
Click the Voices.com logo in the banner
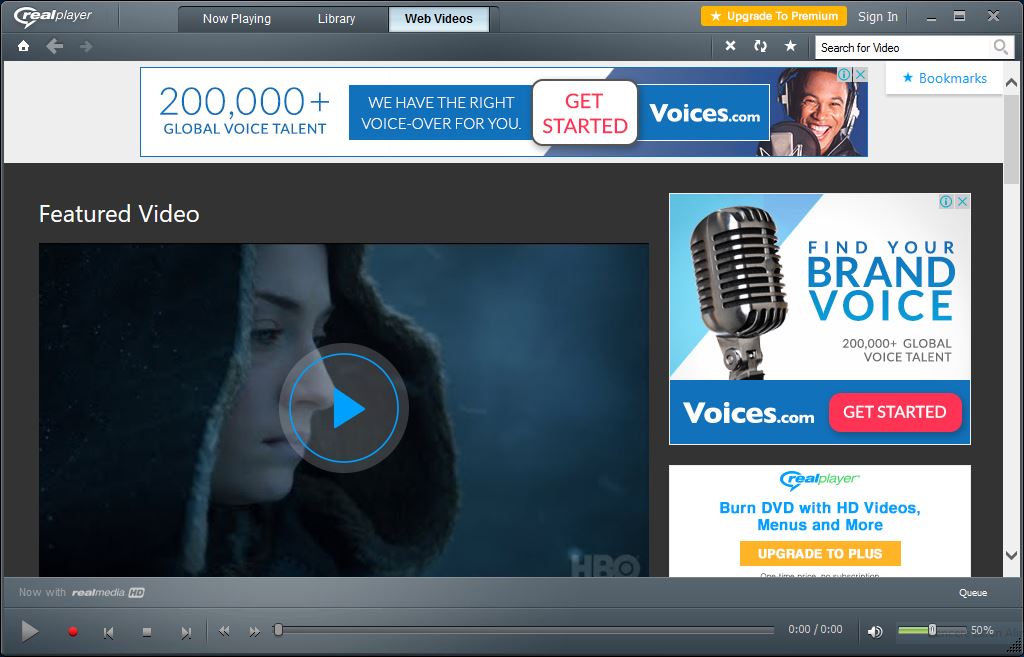705,114
